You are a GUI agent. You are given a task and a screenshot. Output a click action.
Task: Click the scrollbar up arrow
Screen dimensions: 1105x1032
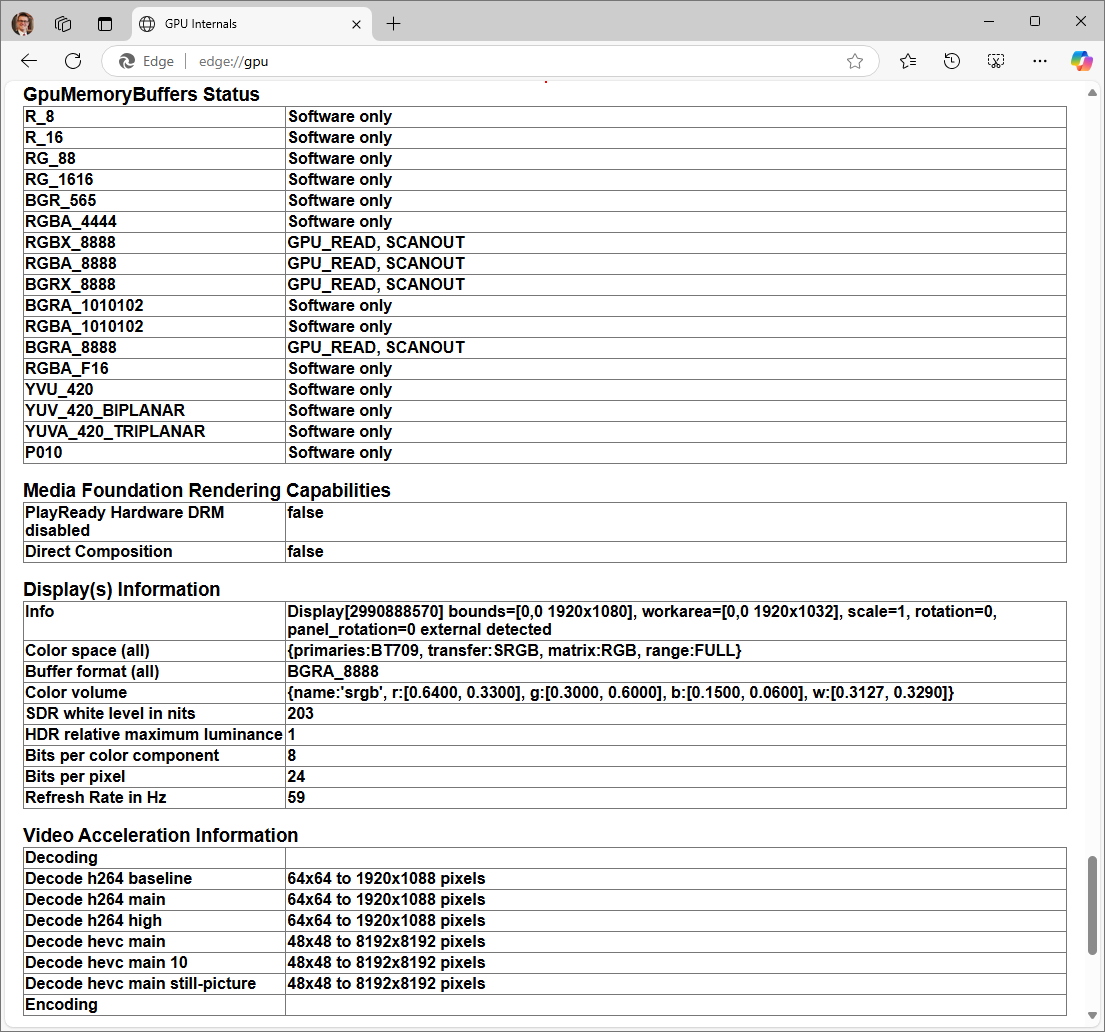(x=1092, y=92)
